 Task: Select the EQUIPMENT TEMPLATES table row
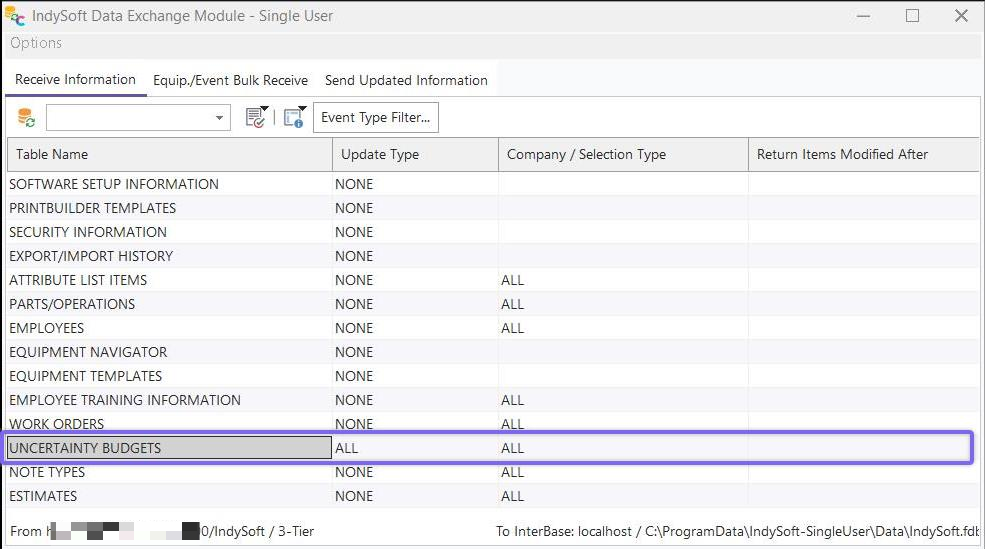[x=86, y=376]
